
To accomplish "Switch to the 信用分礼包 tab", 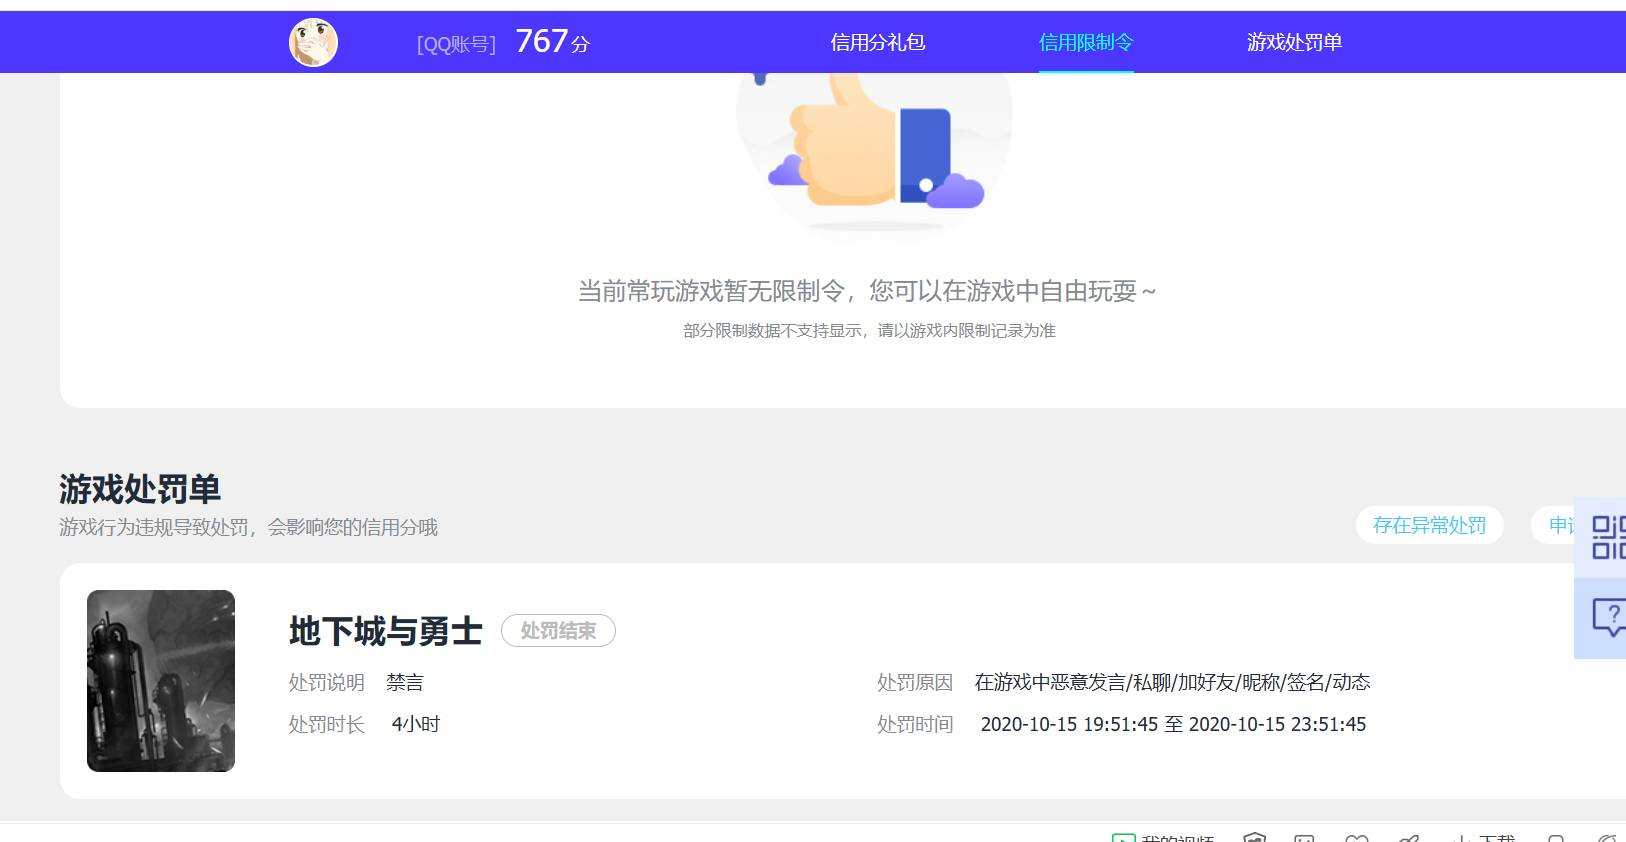I will 877,42.
